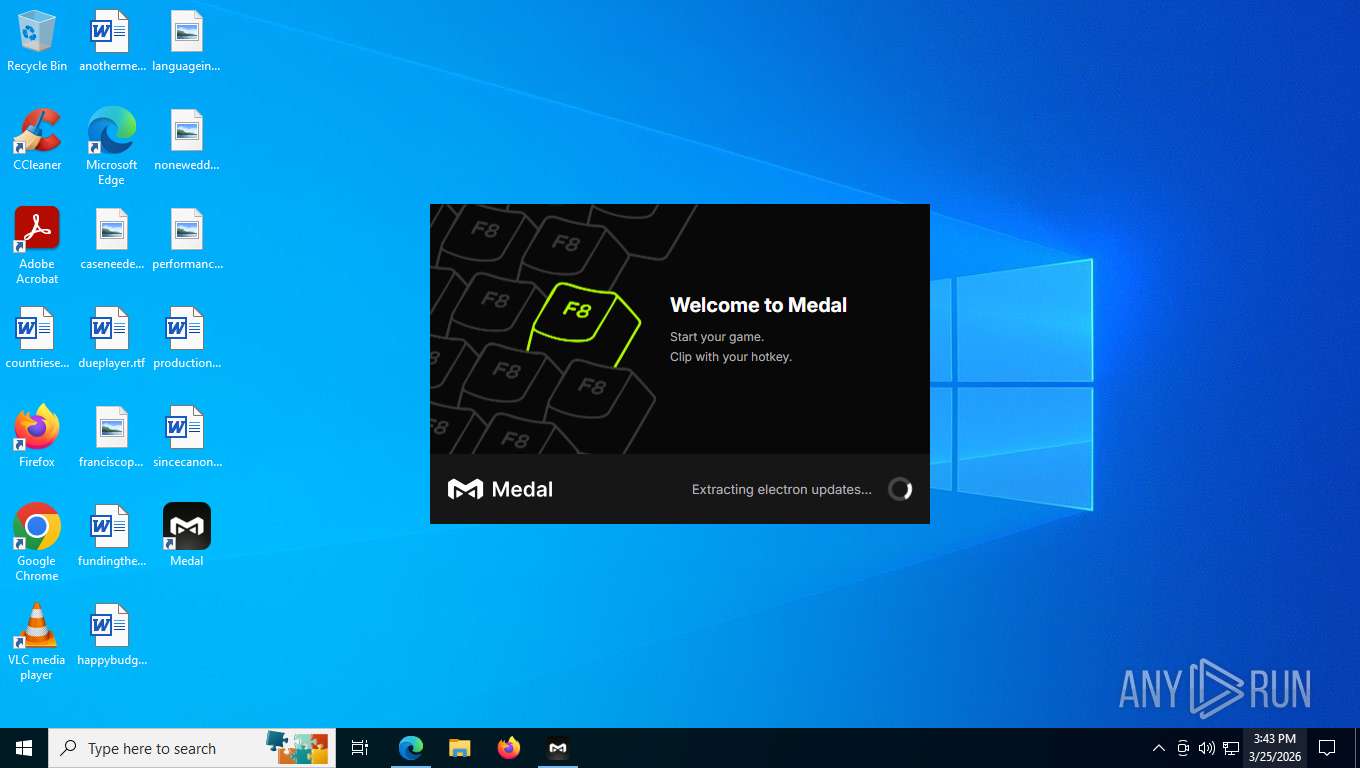Open the happybudg... Word document
This screenshot has height=768, width=1360.
pyautogui.click(x=111, y=635)
